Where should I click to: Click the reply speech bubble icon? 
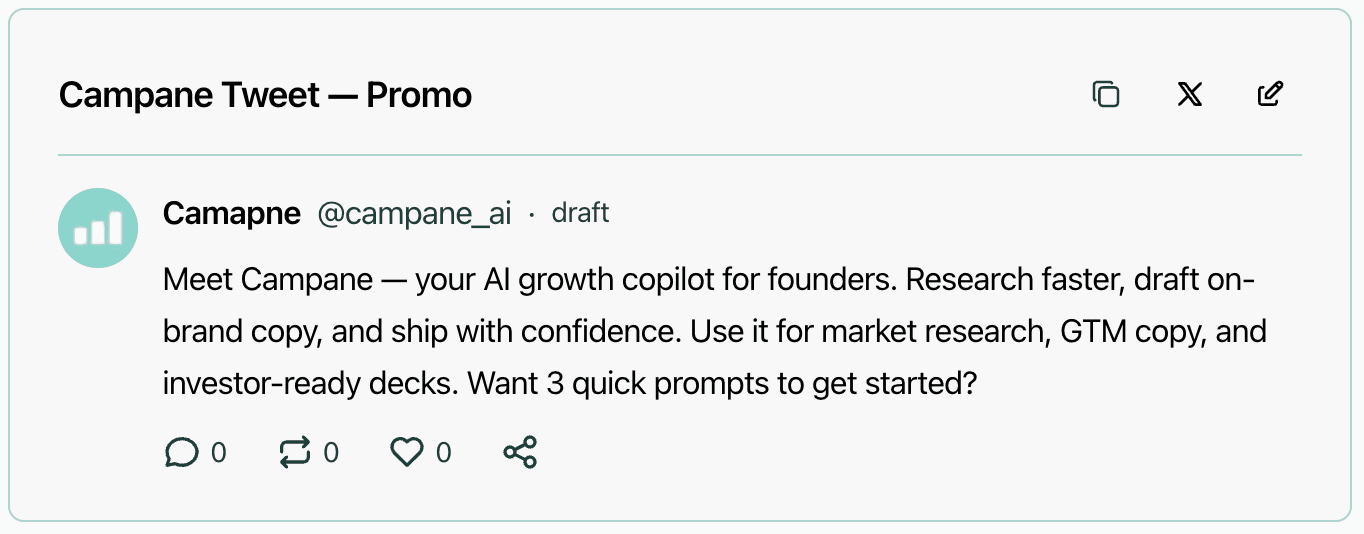tap(181, 453)
